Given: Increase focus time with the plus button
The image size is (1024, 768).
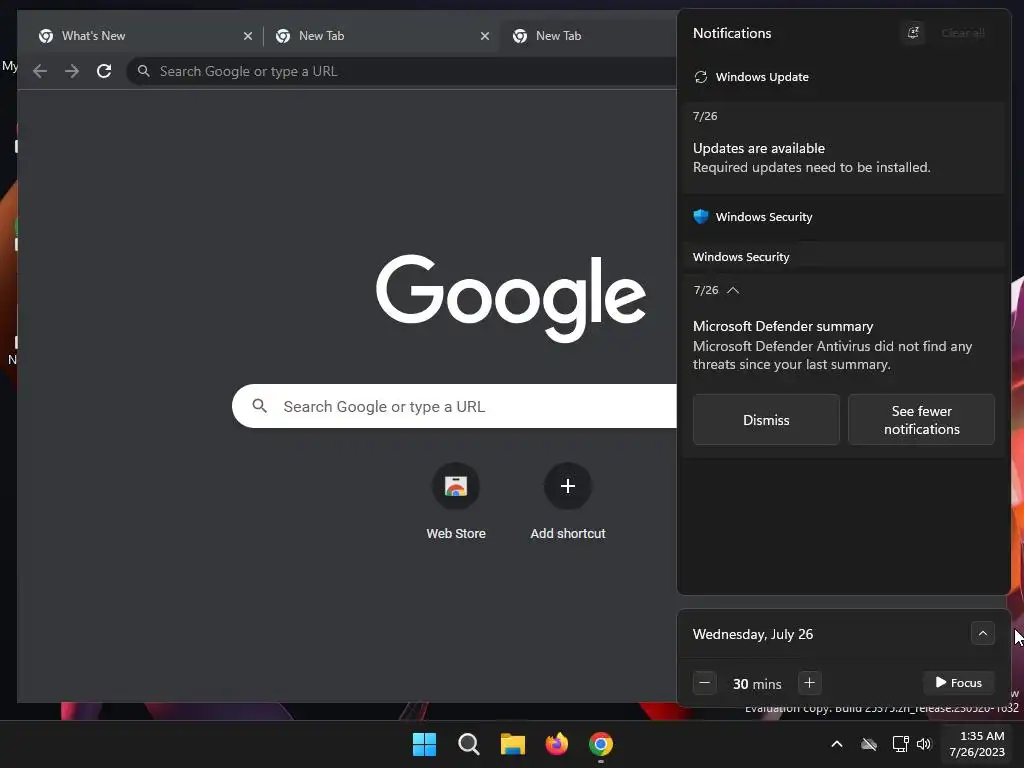Looking at the screenshot, I should [x=809, y=683].
